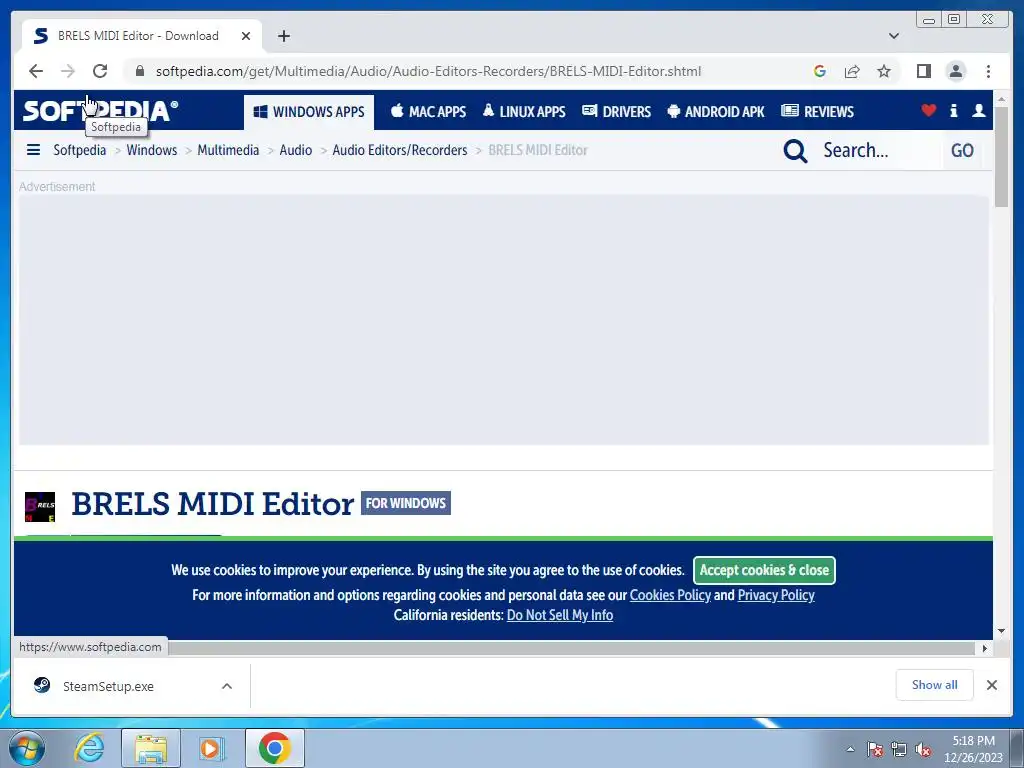1024x768 pixels.
Task: Open Audio Editors/Recorders breadcrumb
Action: coord(400,150)
